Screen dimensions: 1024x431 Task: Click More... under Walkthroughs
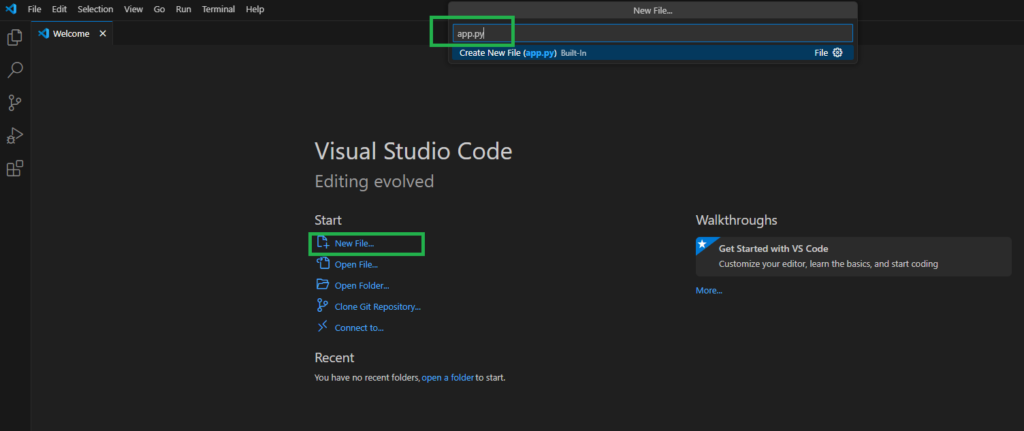(x=709, y=291)
